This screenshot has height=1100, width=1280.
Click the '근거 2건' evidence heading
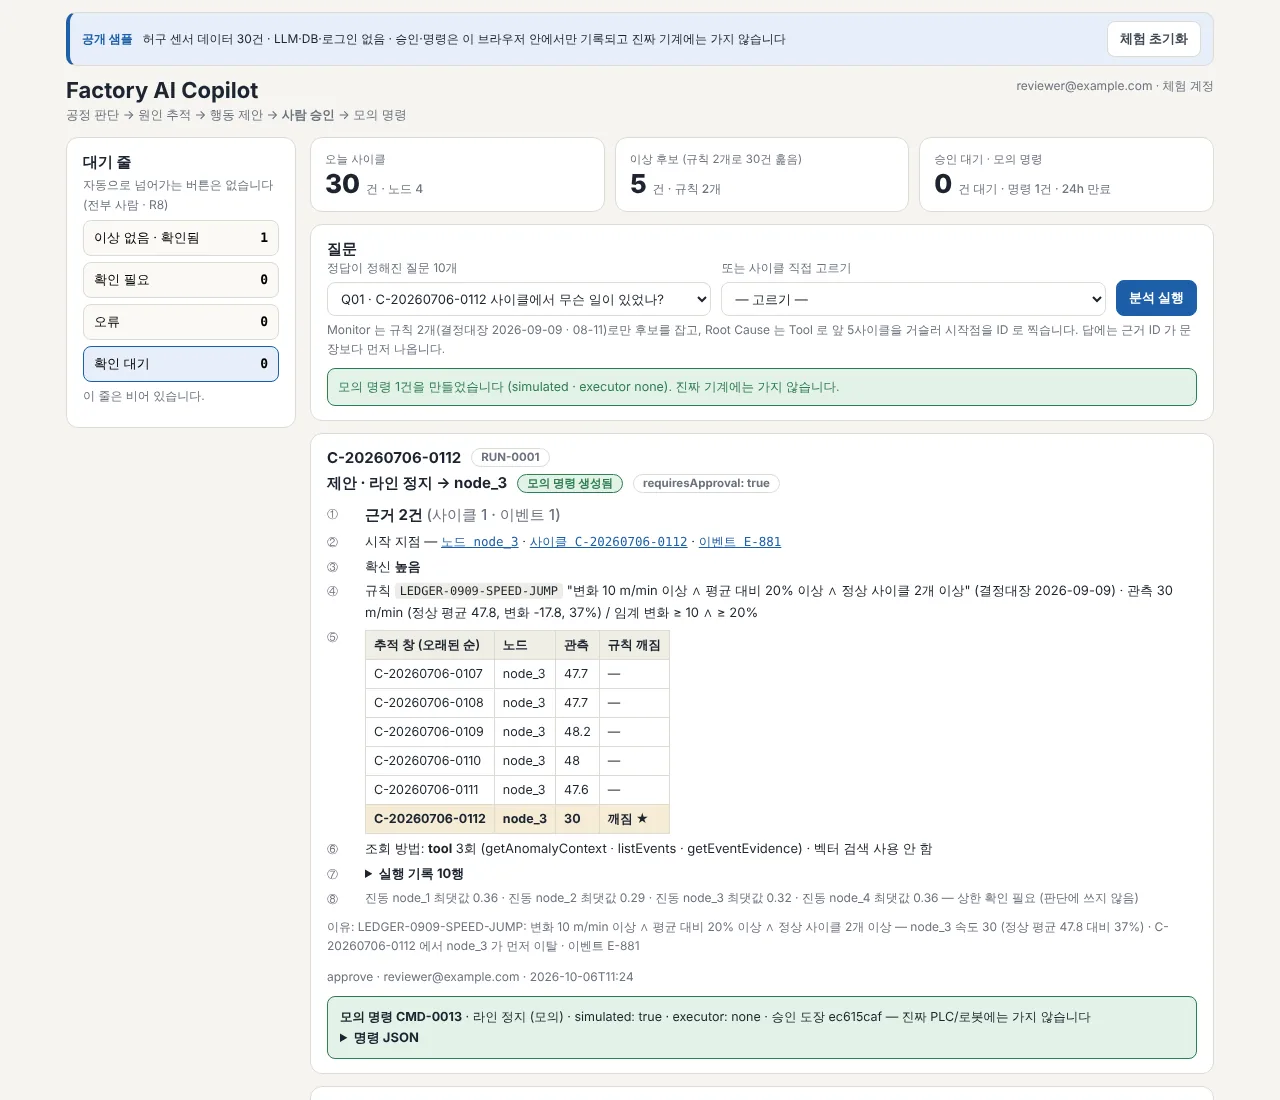[x=393, y=515]
